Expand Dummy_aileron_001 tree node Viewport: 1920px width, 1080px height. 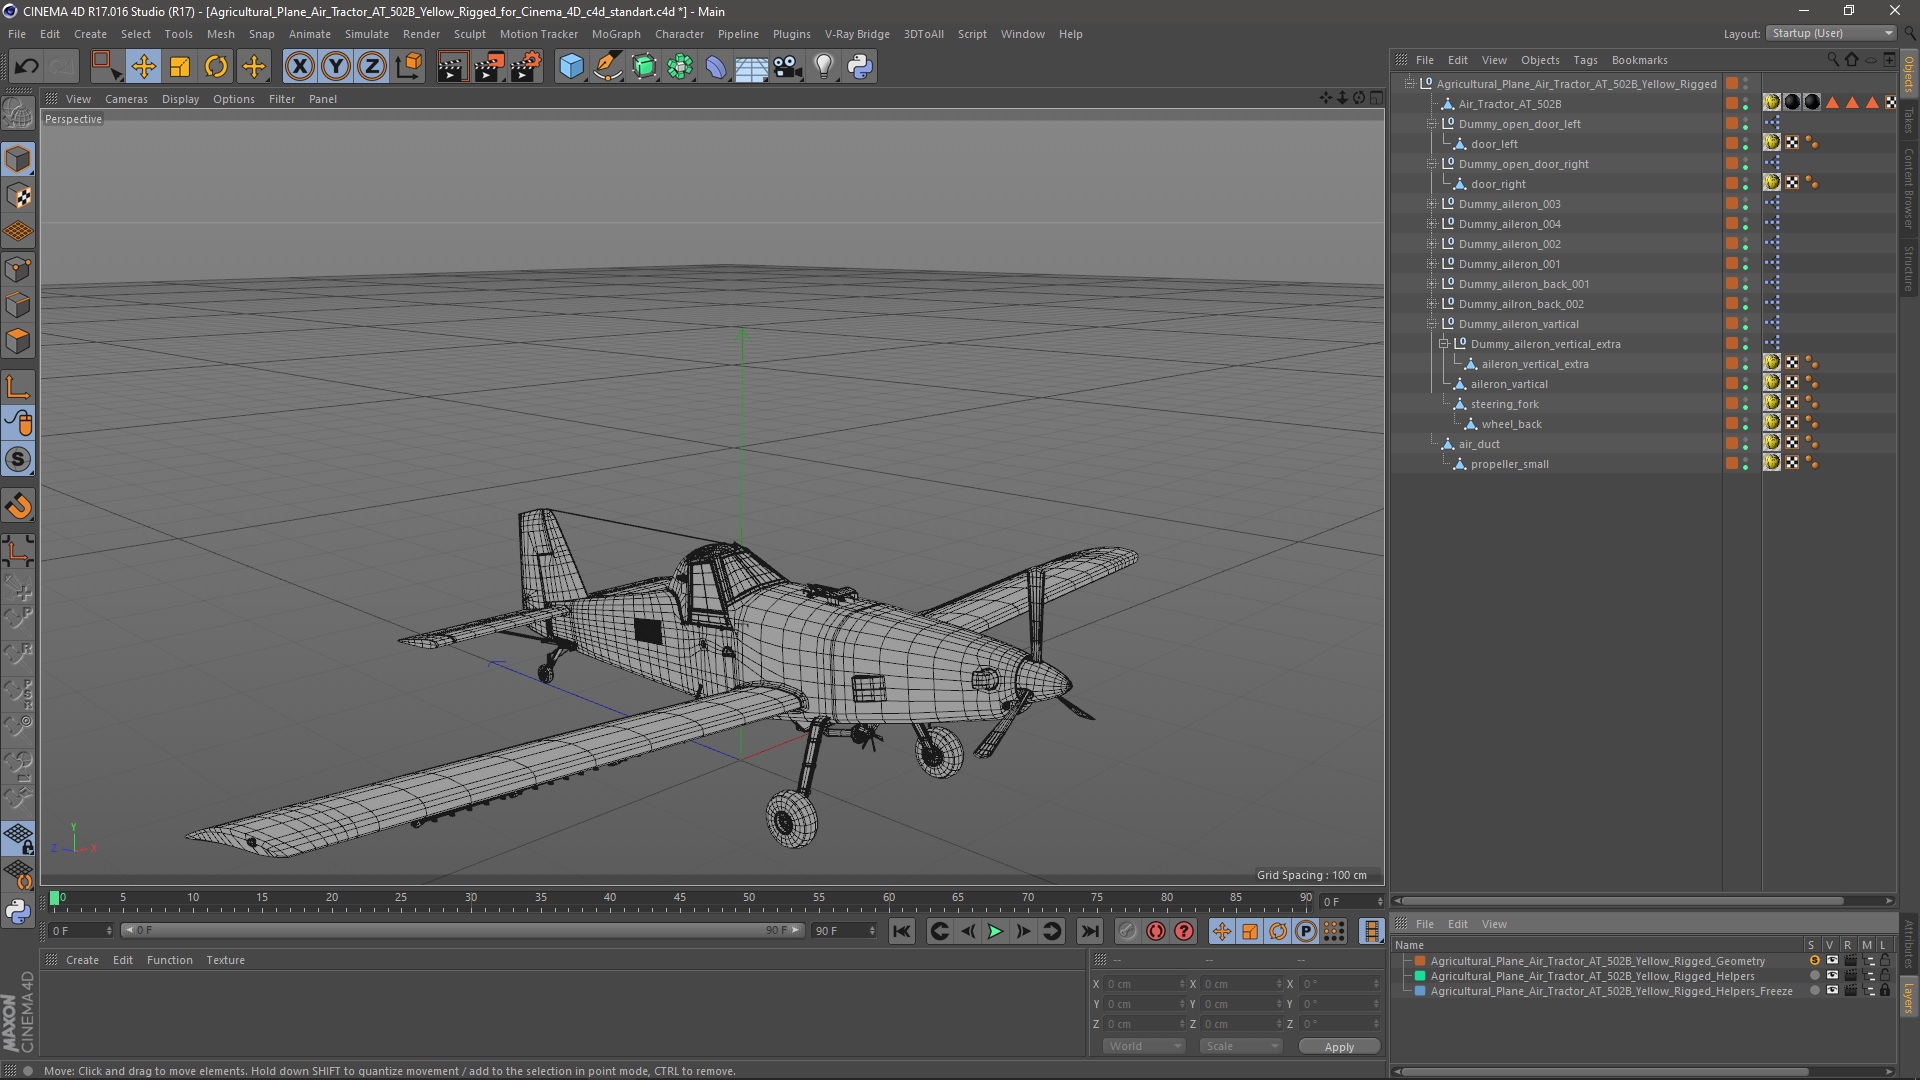point(1432,264)
